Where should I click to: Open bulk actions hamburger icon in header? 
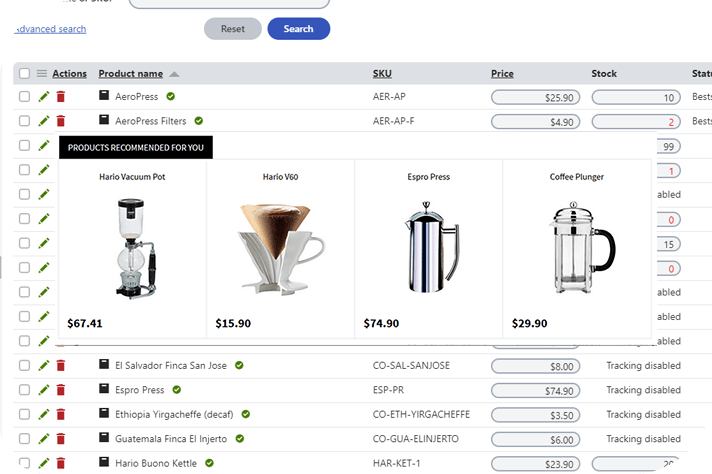(x=42, y=74)
